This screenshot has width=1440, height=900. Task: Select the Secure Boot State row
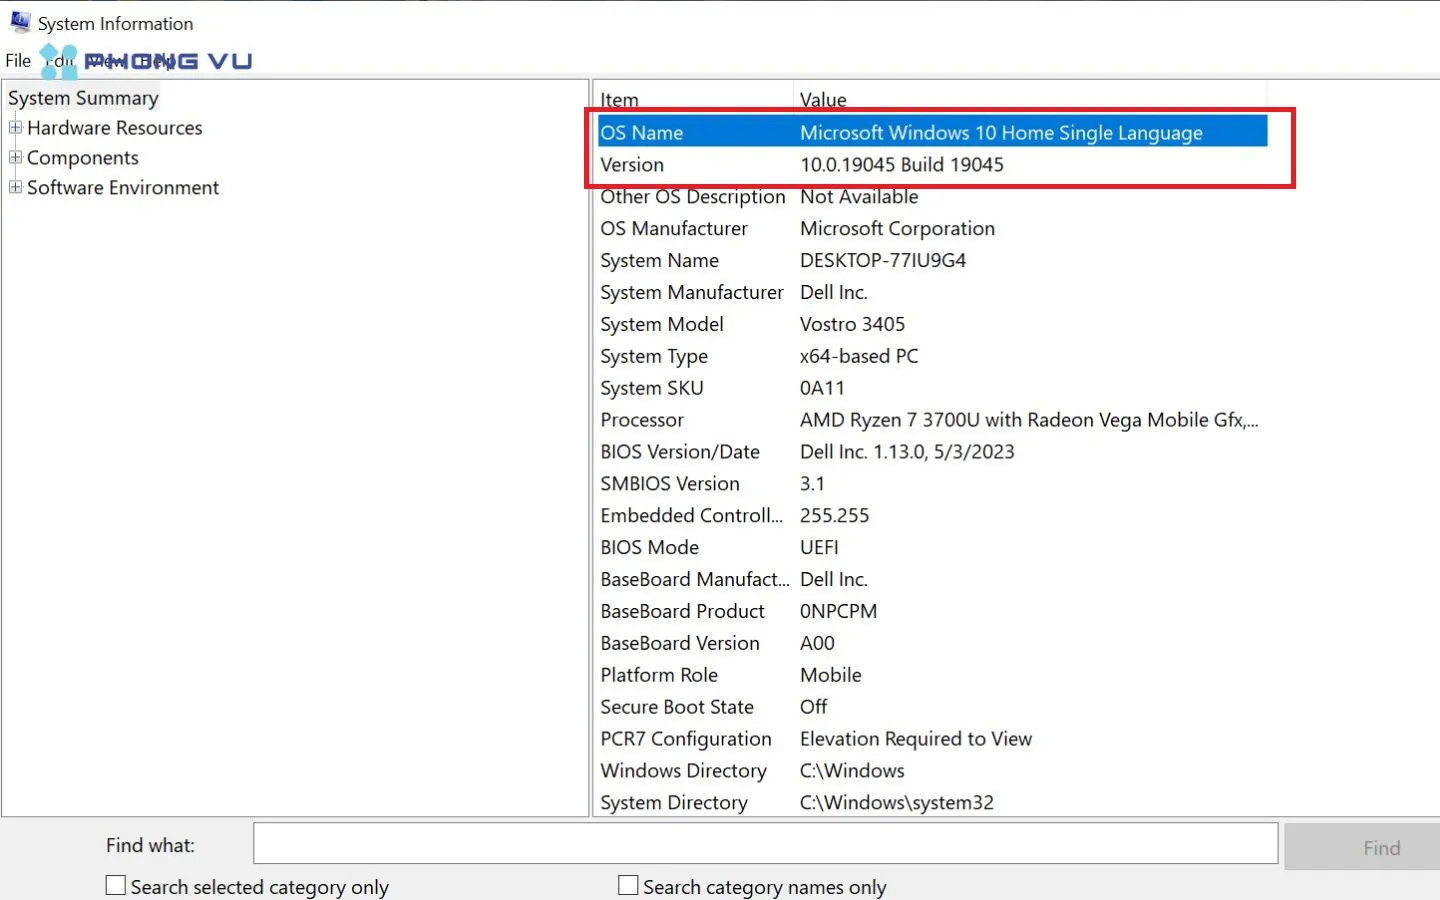pyautogui.click(x=677, y=707)
